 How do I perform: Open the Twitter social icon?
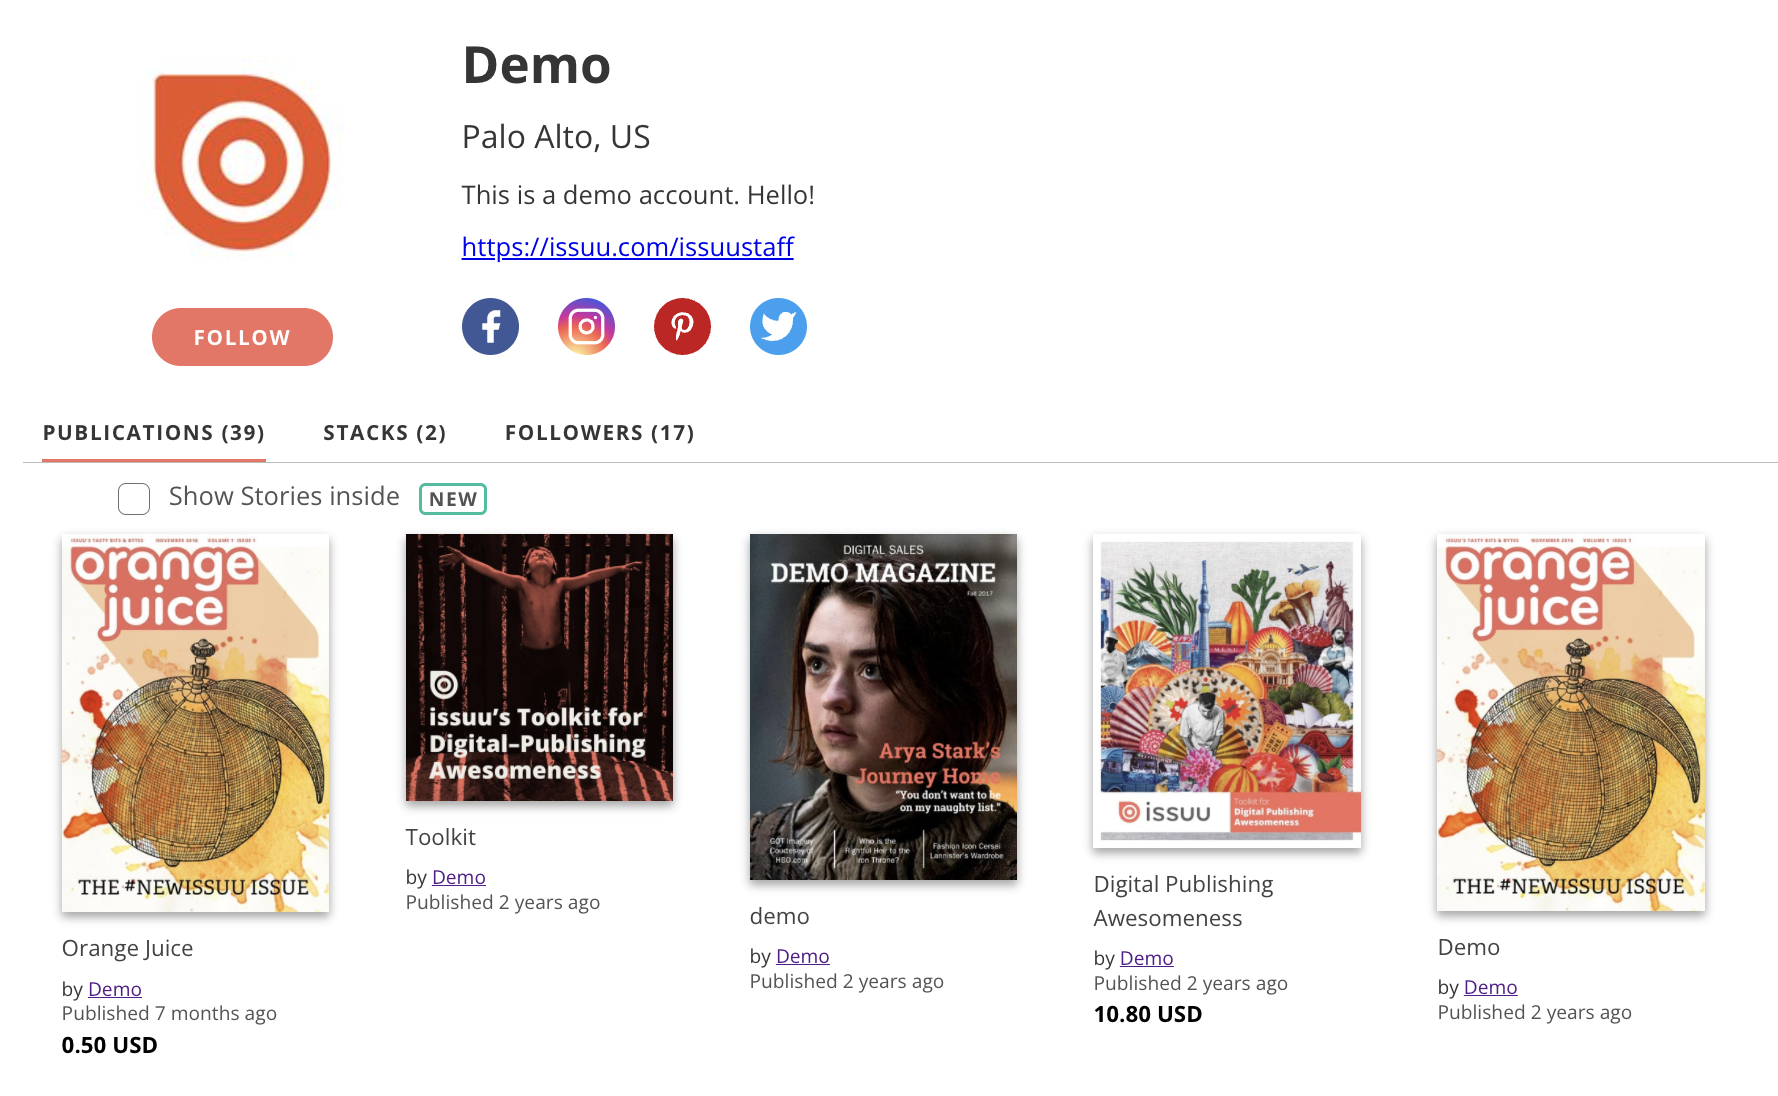pyautogui.click(x=778, y=327)
